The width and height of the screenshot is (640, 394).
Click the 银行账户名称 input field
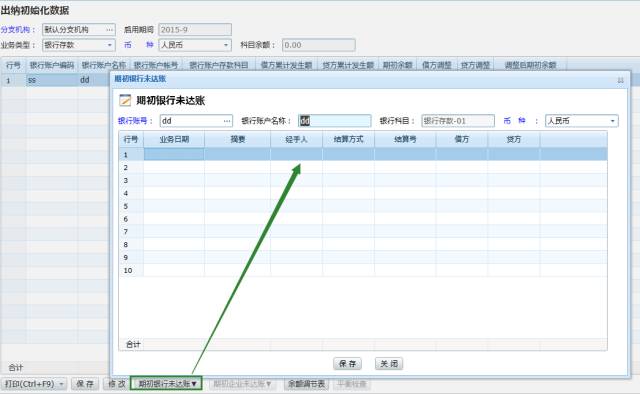click(335, 121)
